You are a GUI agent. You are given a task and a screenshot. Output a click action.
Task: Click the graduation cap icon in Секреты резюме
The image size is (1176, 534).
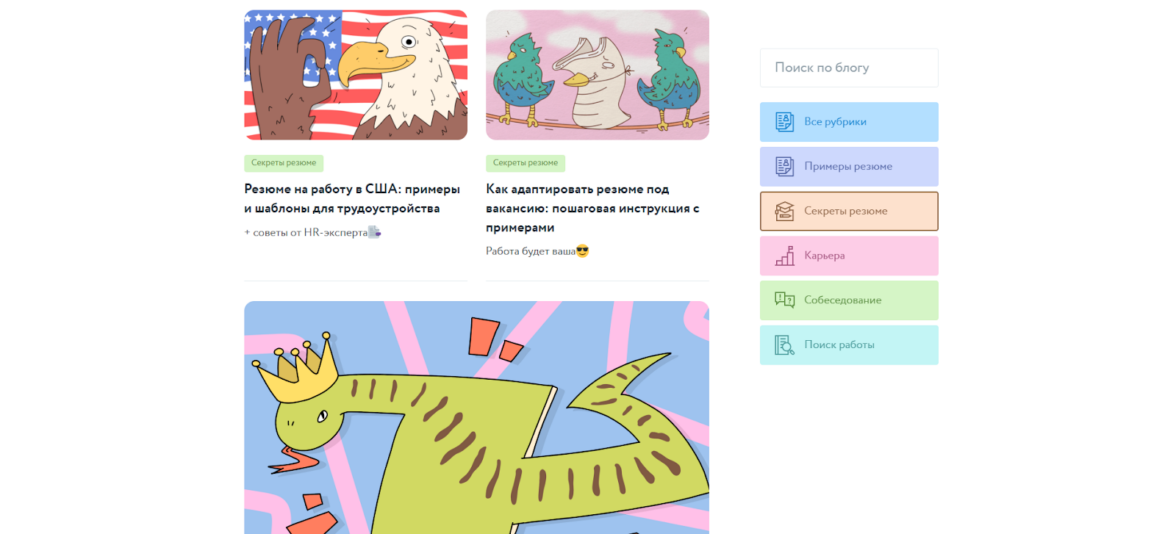[784, 212]
